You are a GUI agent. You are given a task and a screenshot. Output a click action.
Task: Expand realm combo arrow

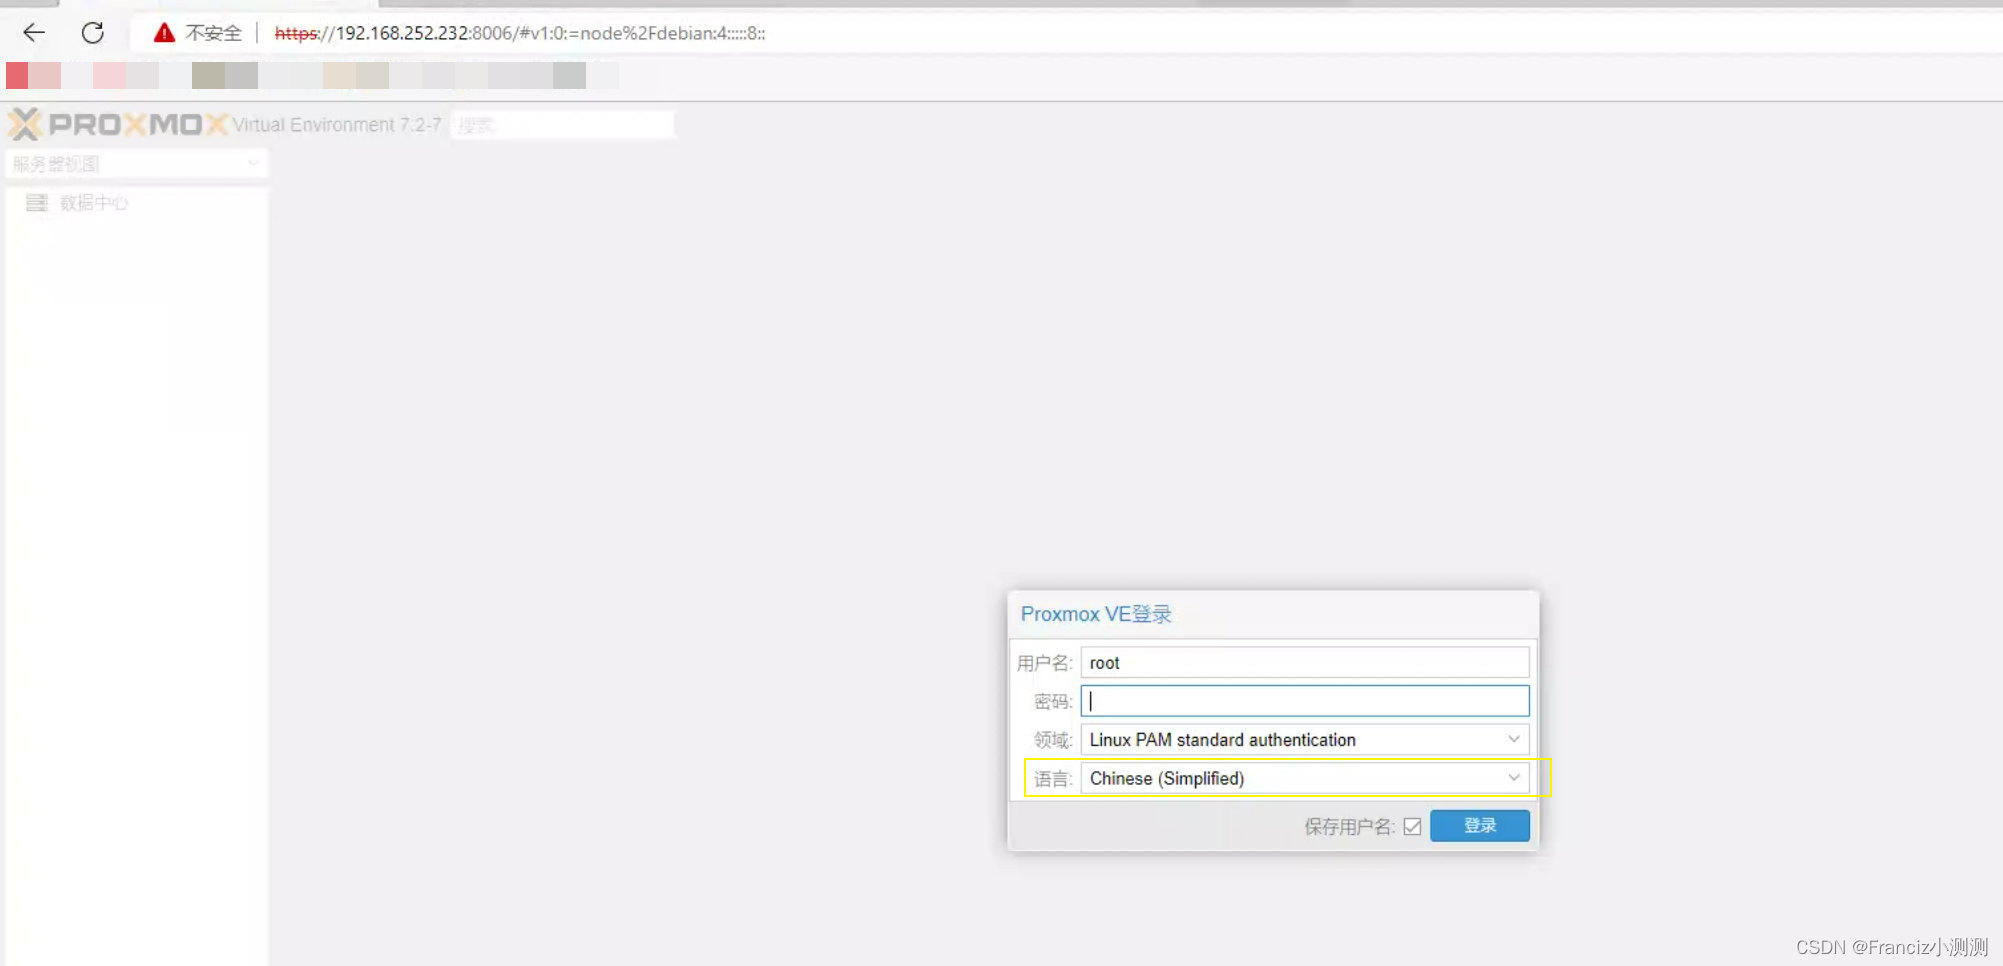tap(1514, 740)
